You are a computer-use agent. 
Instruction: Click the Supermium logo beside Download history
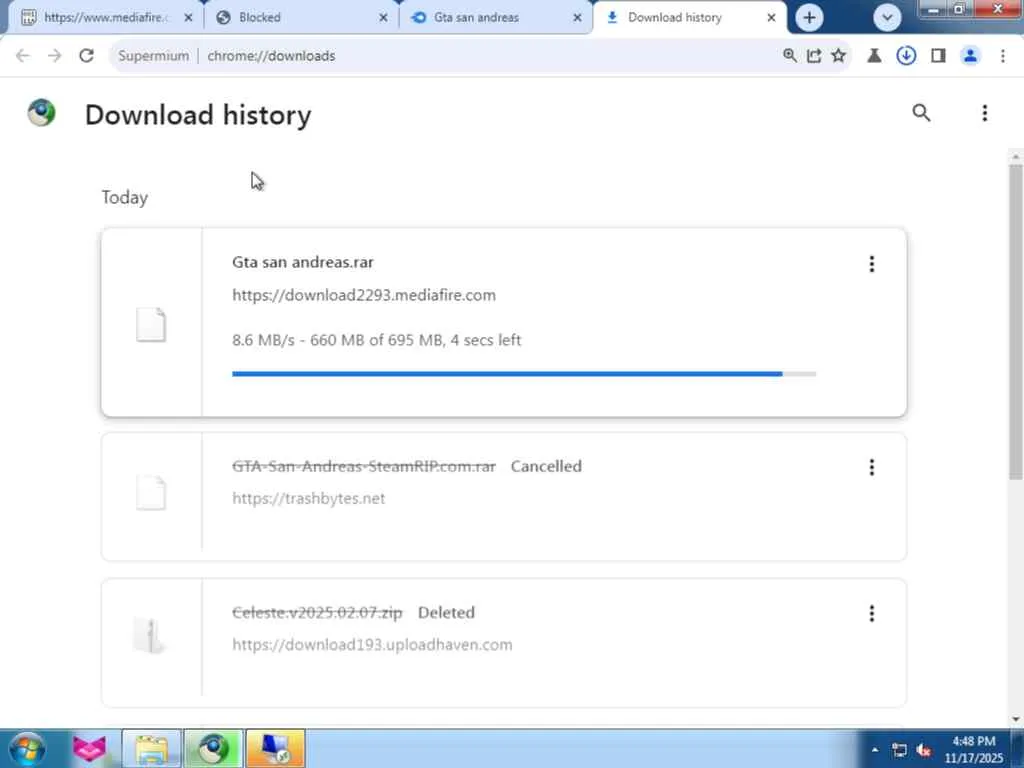[42, 113]
